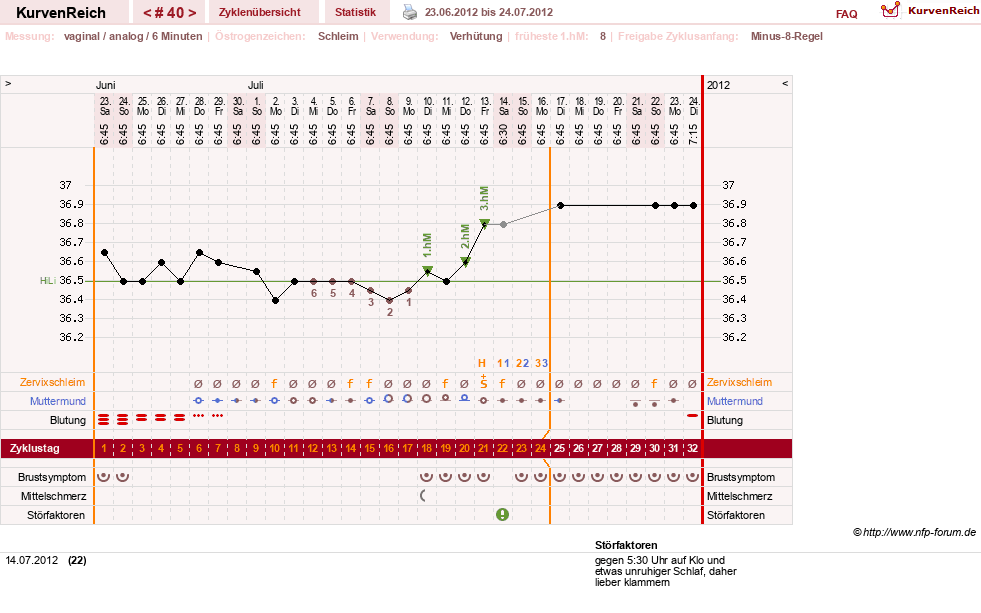Click the left Blutung row label
The height and width of the screenshot is (613, 981).
(x=68, y=420)
